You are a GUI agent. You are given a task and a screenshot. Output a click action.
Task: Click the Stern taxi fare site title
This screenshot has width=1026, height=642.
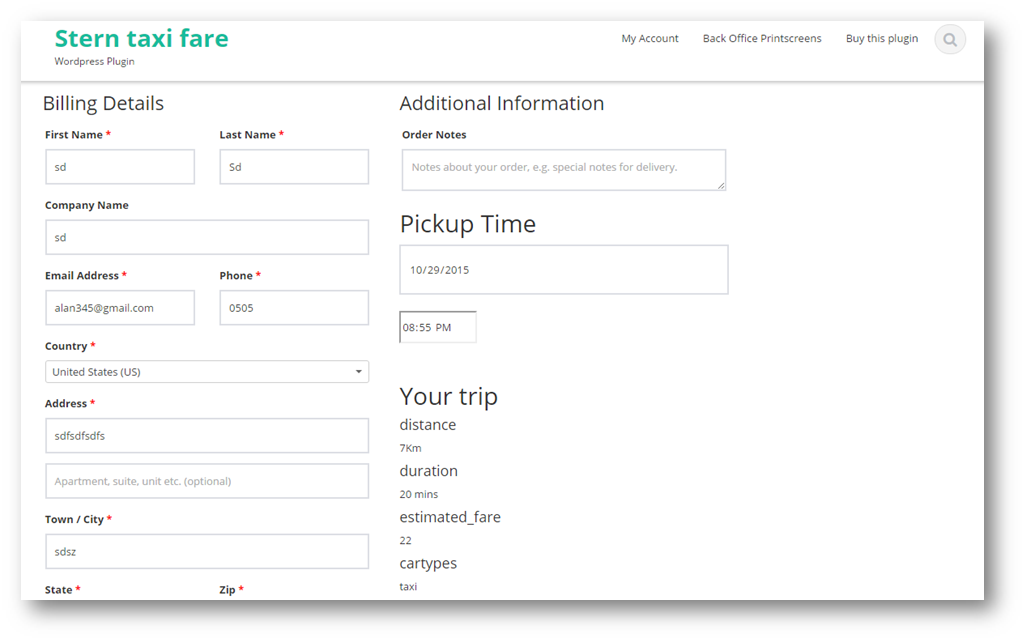point(141,39)
